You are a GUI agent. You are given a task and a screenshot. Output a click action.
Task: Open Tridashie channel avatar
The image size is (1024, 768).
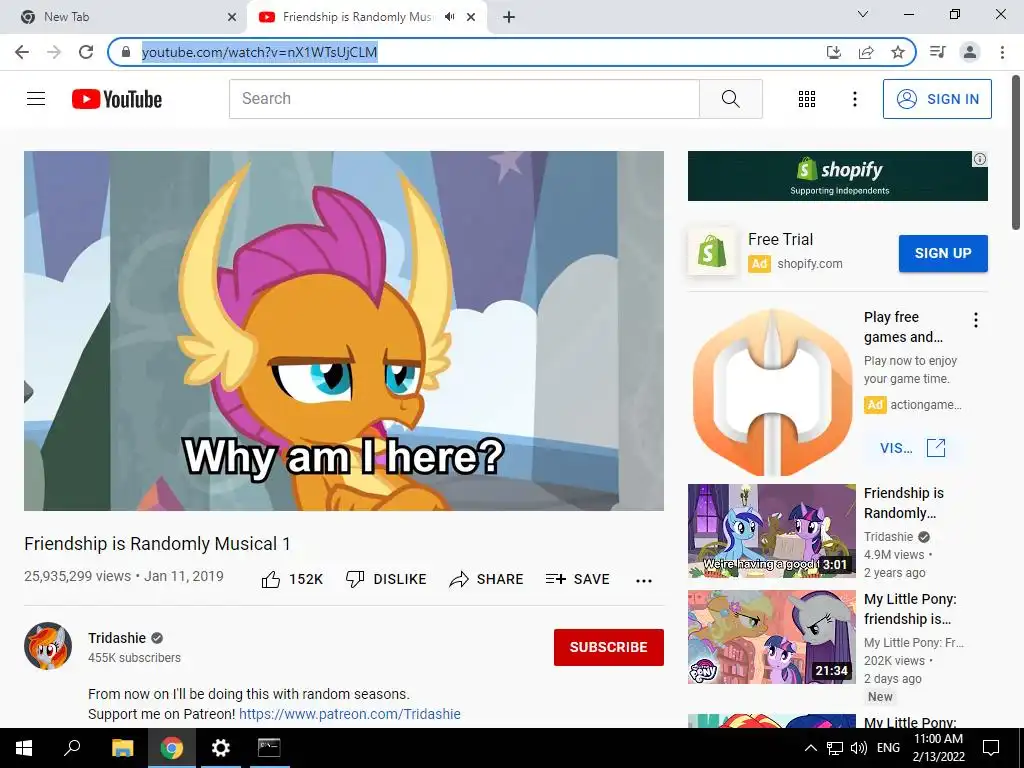coord(48,646)
